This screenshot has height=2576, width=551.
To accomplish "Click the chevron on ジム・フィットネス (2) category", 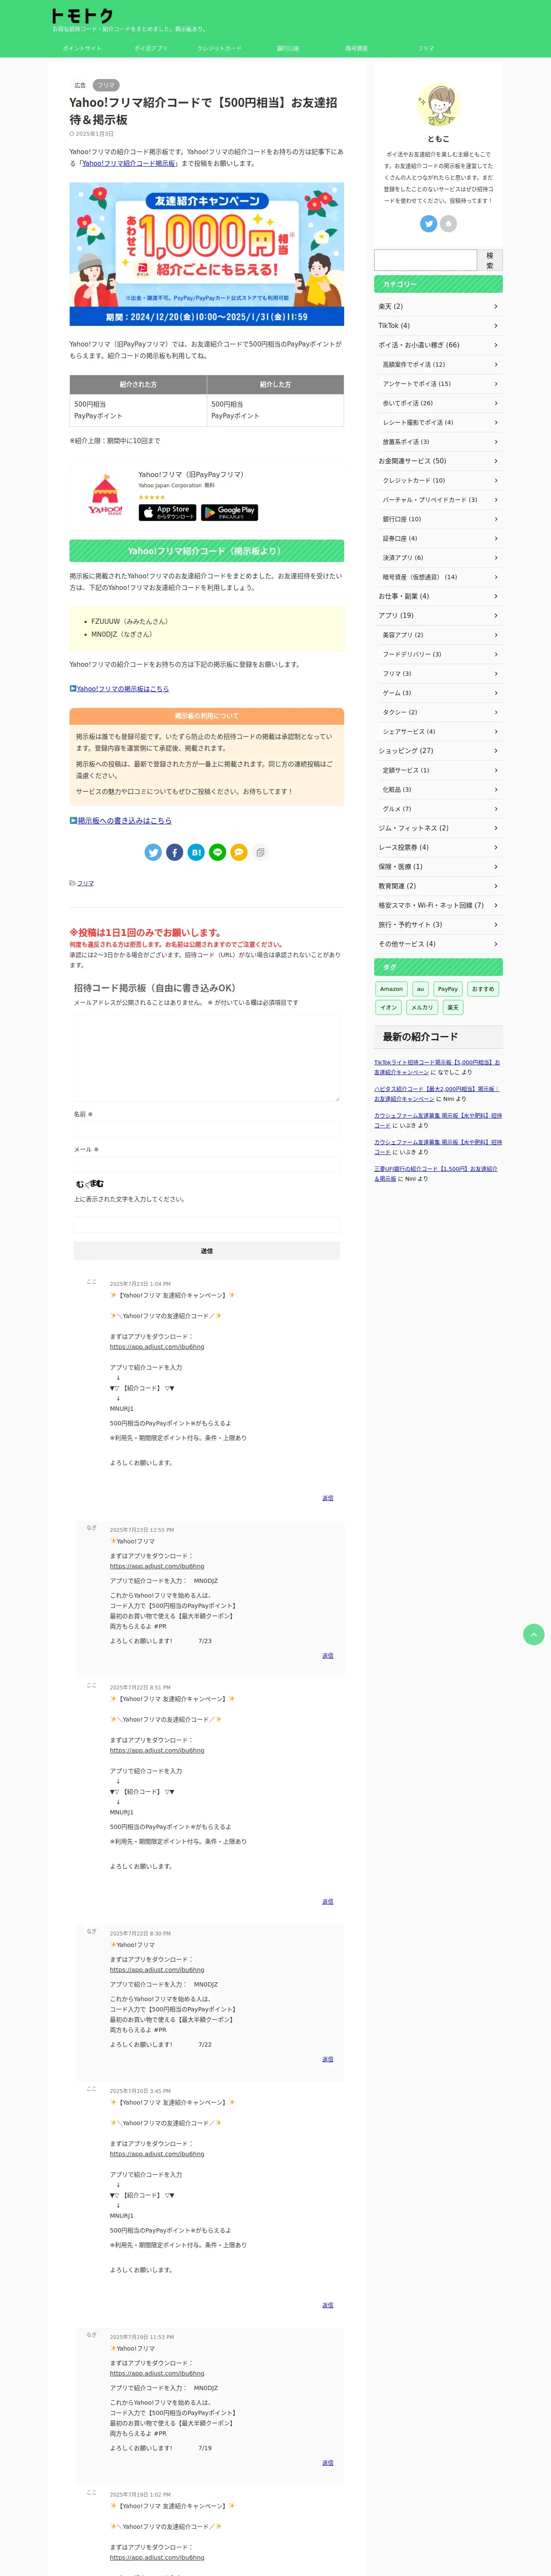I will coord(496,828).
